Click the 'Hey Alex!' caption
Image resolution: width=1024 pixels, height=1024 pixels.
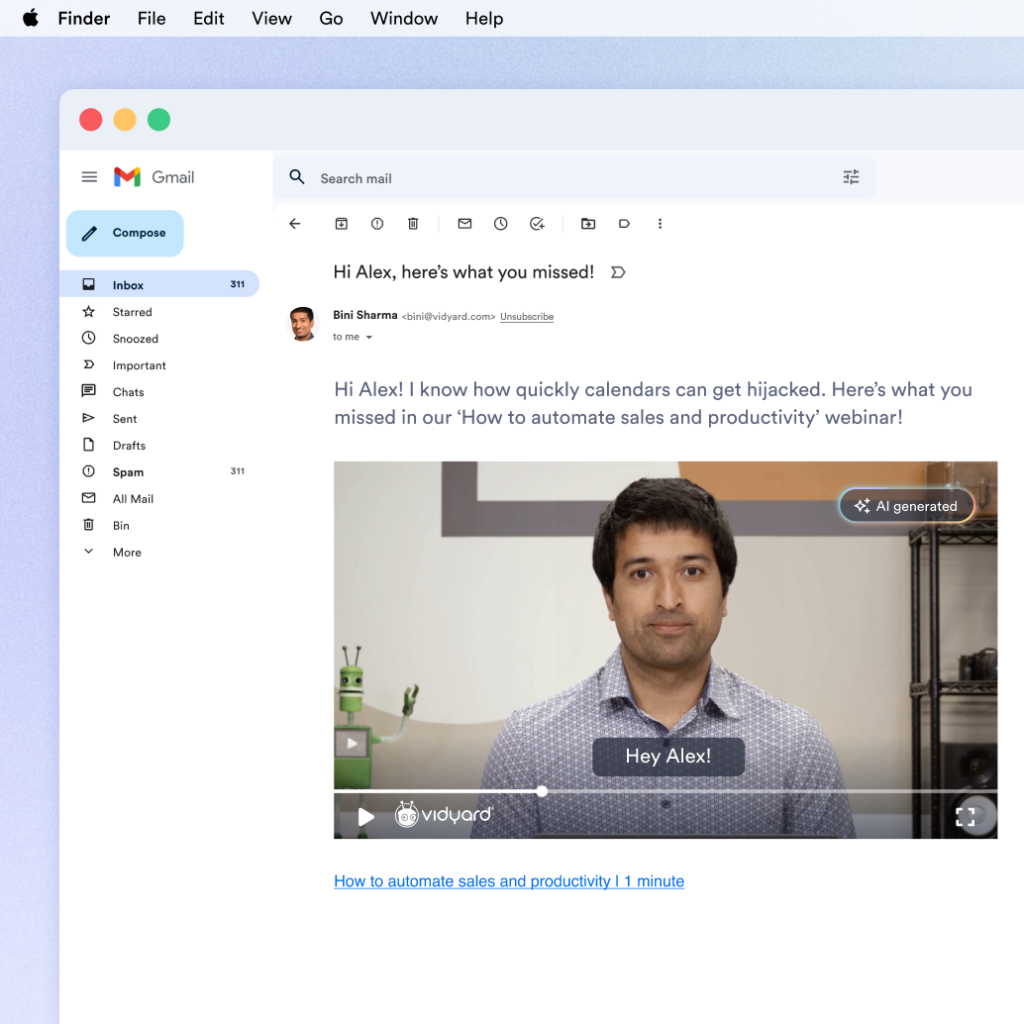pyautogui.click(x=668, y=756)
